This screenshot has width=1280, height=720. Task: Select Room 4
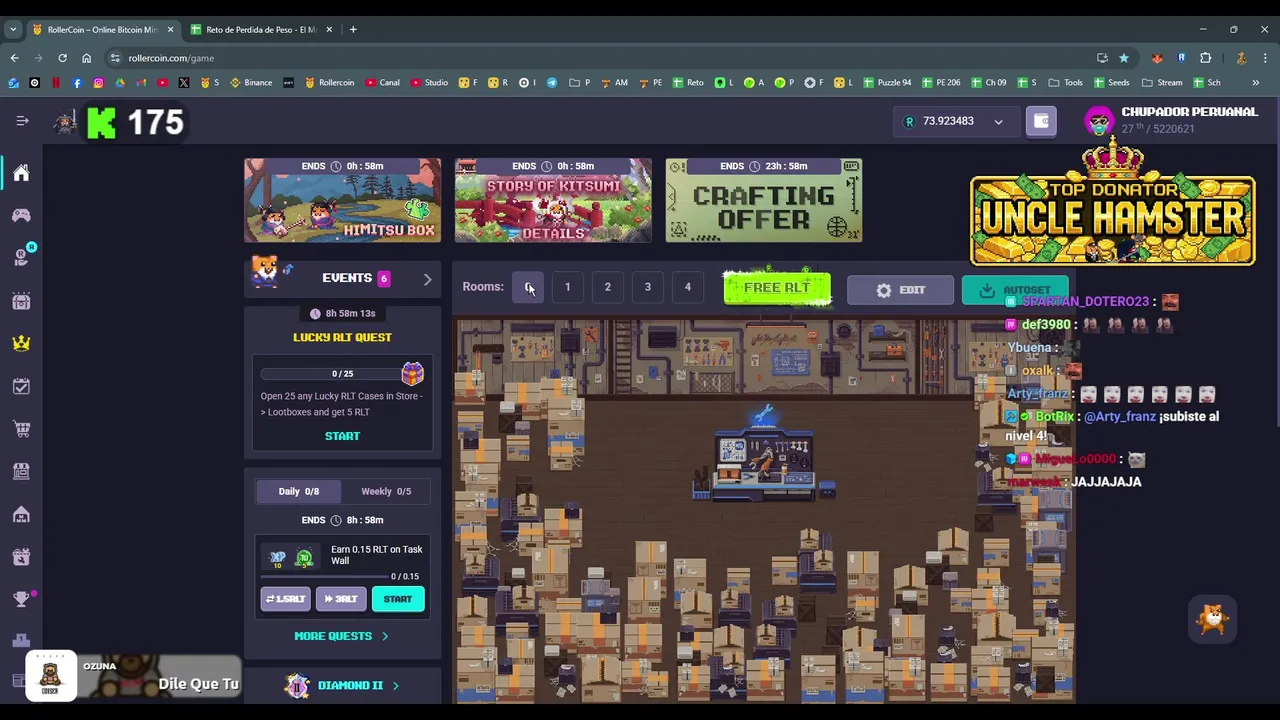coord(687,287)
